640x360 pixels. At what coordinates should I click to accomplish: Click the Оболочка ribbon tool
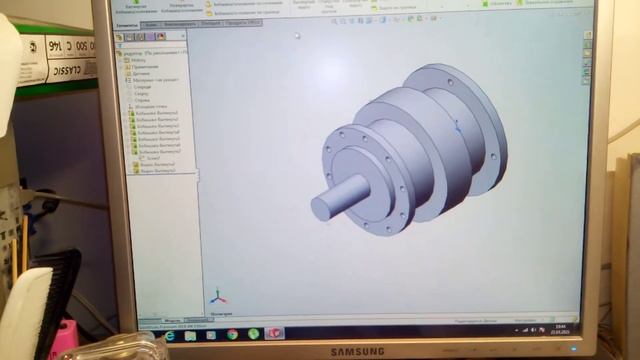coord(496,3)
